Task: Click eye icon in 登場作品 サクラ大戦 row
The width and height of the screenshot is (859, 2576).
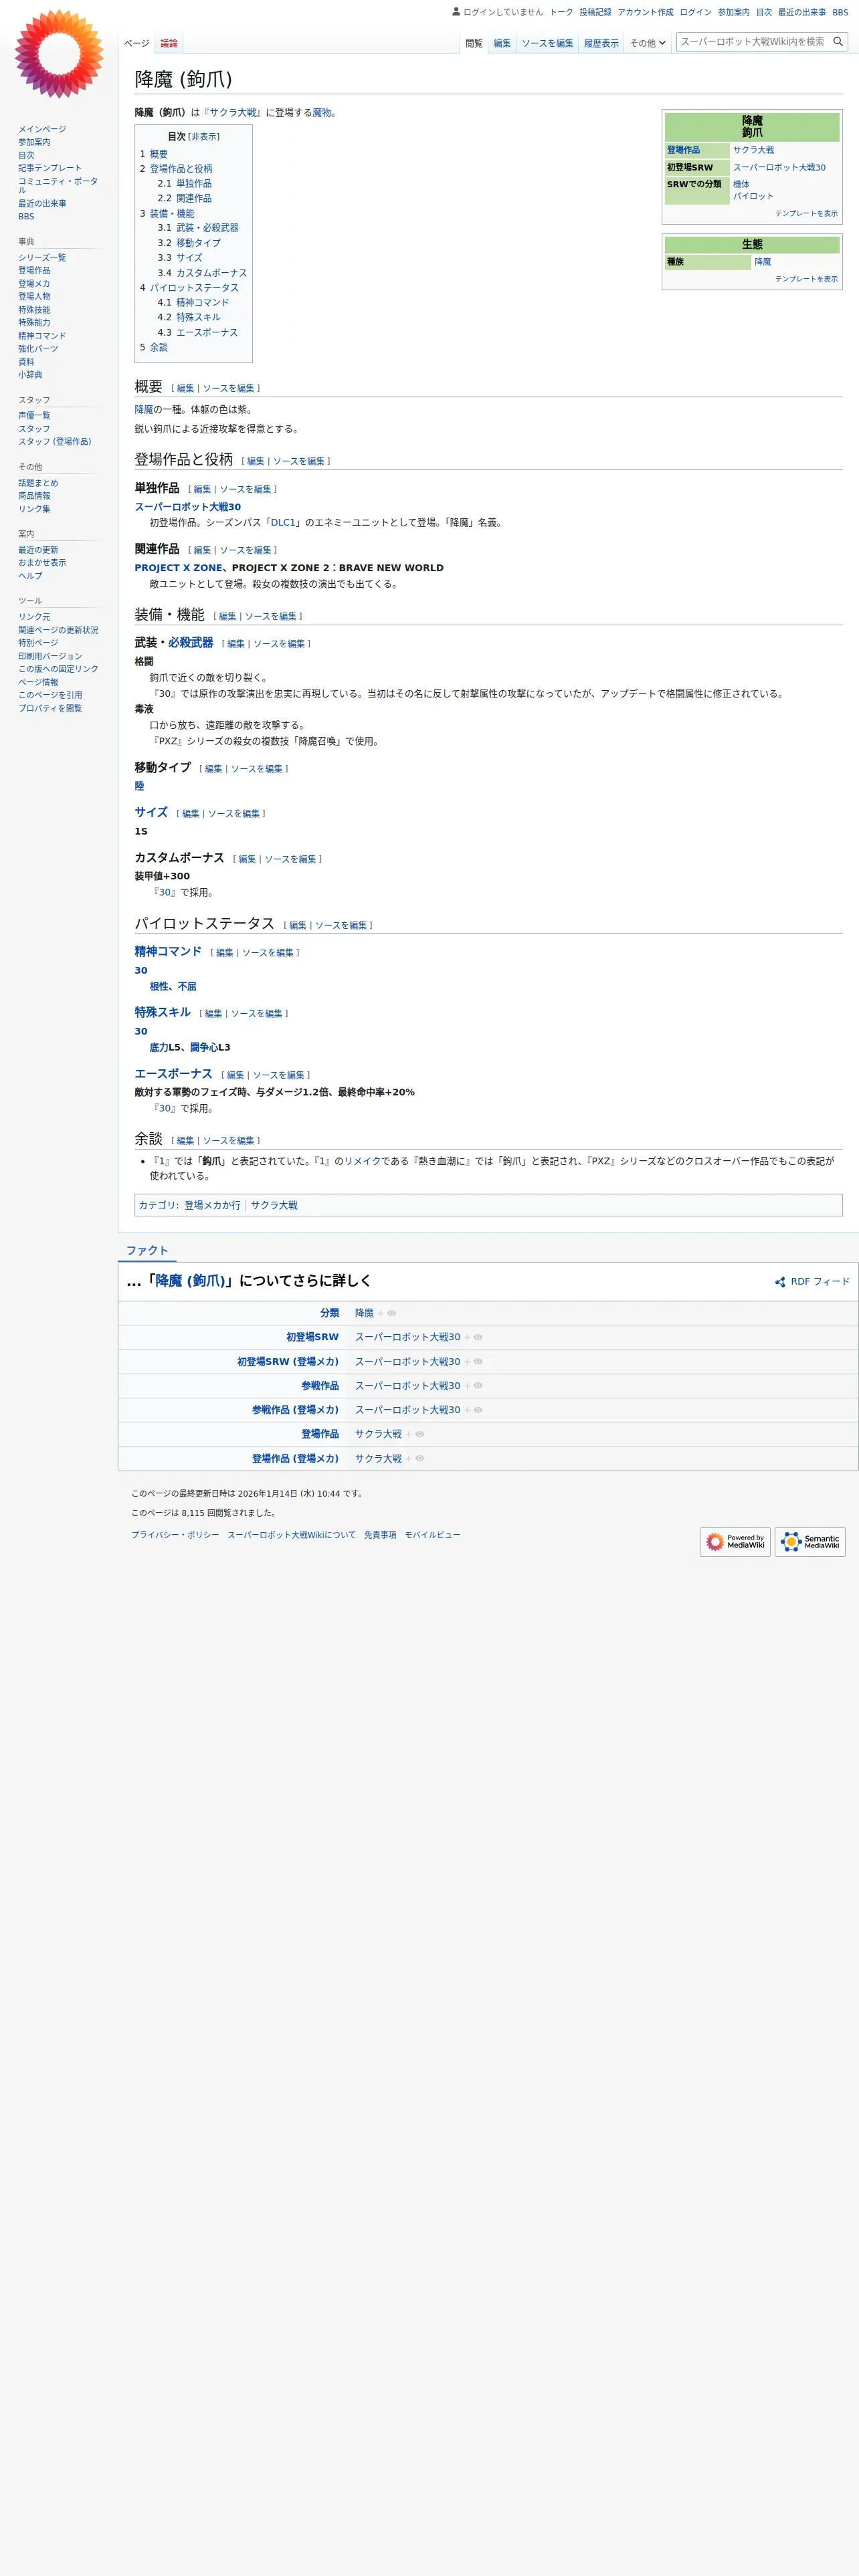Action: 420,1434
